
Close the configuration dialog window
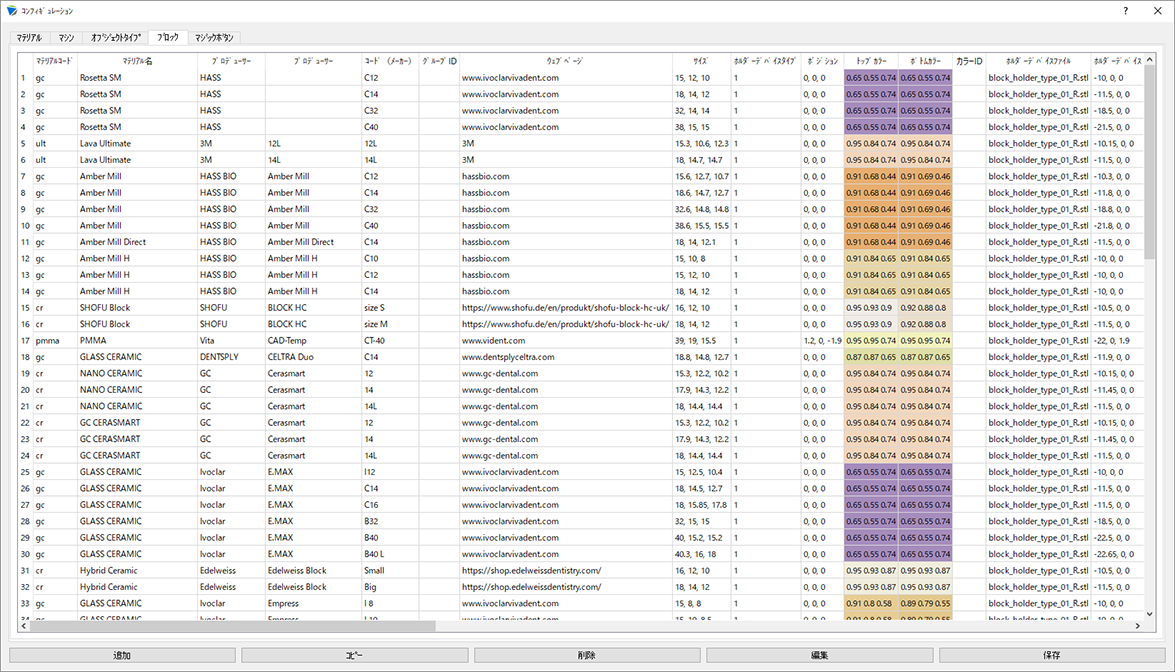pos(1157,11)
